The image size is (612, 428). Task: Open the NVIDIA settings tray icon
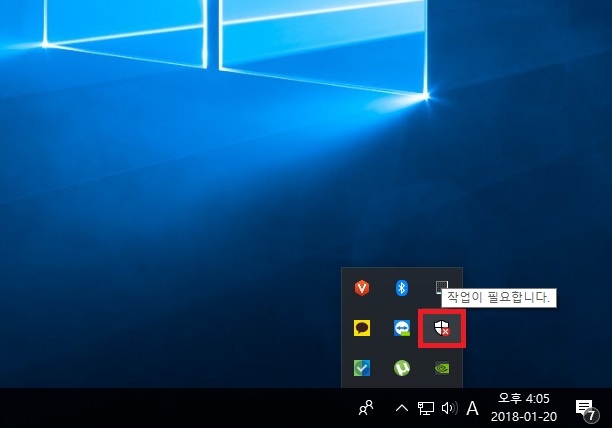point(442,368)
